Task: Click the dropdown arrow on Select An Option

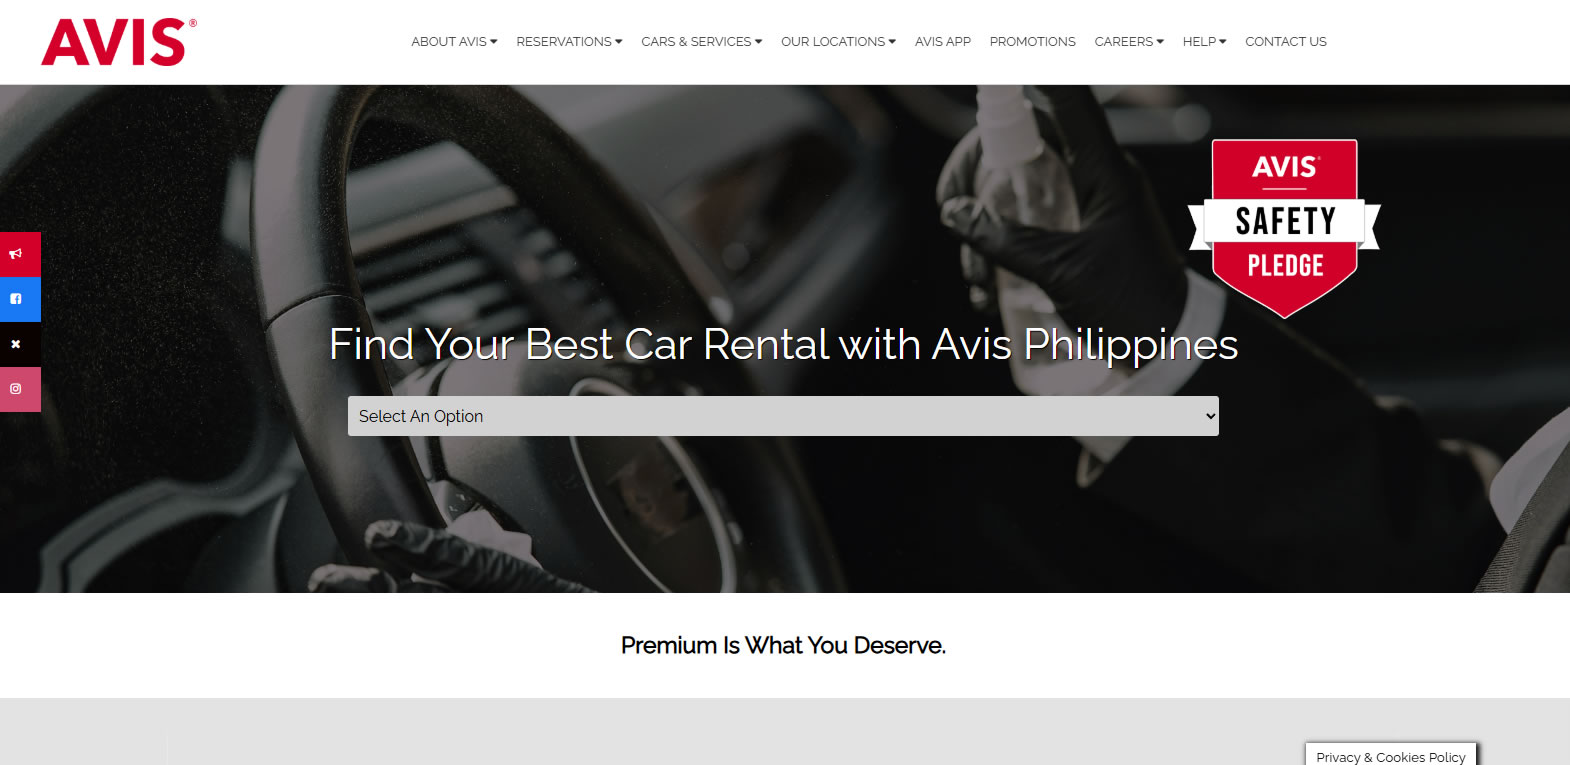Action: (x=1210, y=416)
